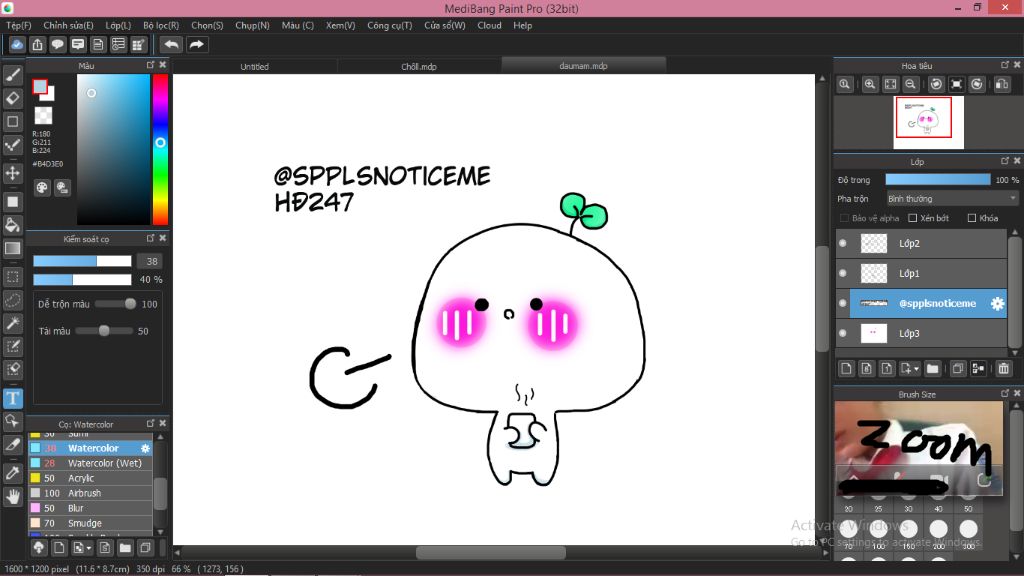
Task: Select the Lasso selection tool
Action: (12, 300)
